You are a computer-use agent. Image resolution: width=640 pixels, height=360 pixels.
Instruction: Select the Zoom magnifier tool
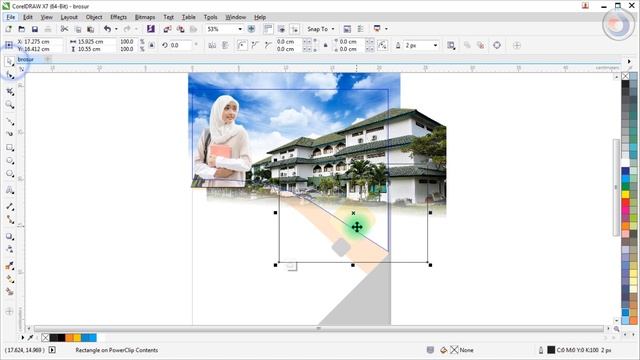click(x=10, y=105)
